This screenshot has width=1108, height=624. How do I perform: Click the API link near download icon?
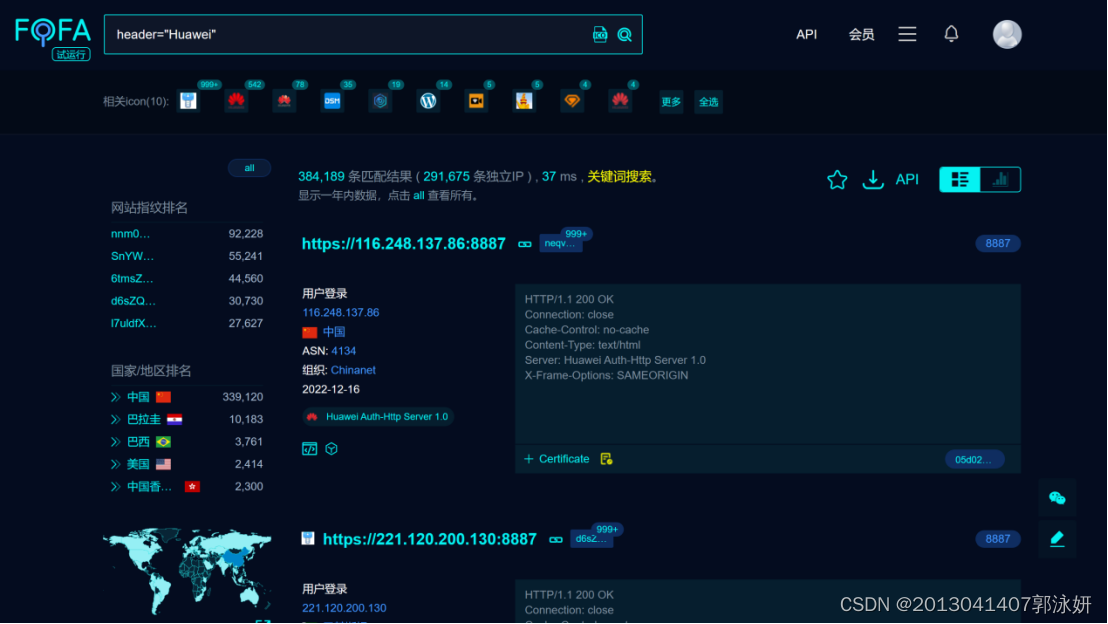[x=907, y=179]
